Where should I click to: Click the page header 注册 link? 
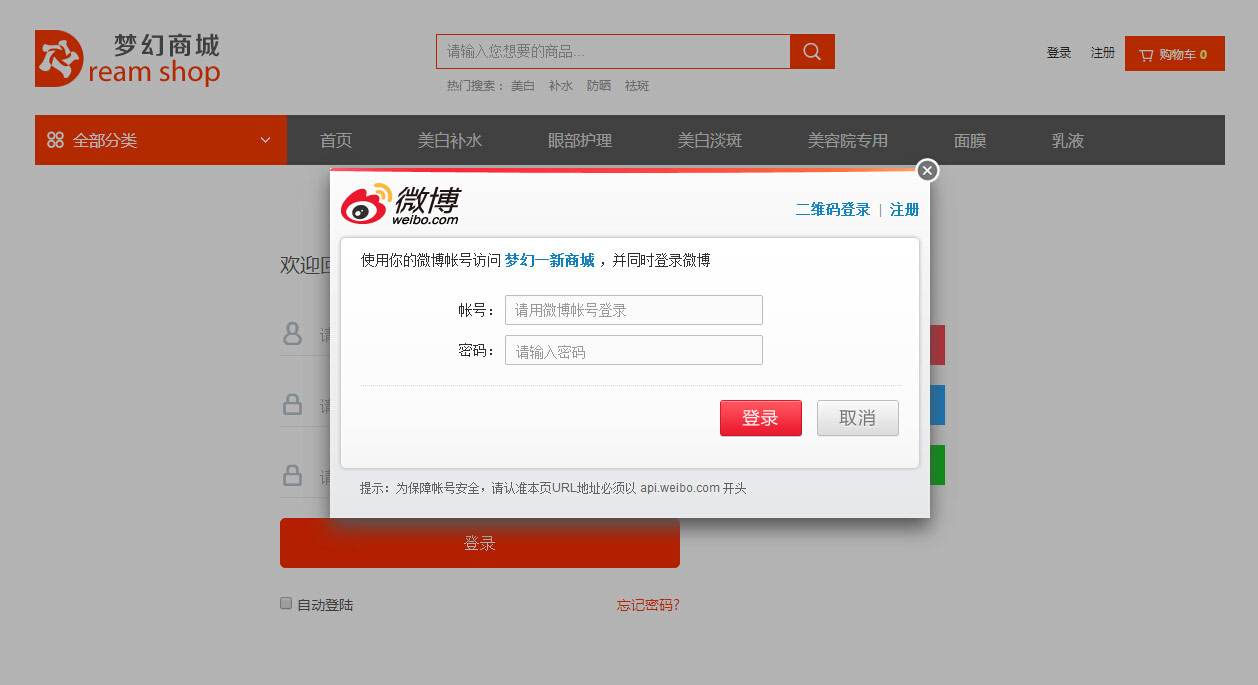(x=1103, y=53)
